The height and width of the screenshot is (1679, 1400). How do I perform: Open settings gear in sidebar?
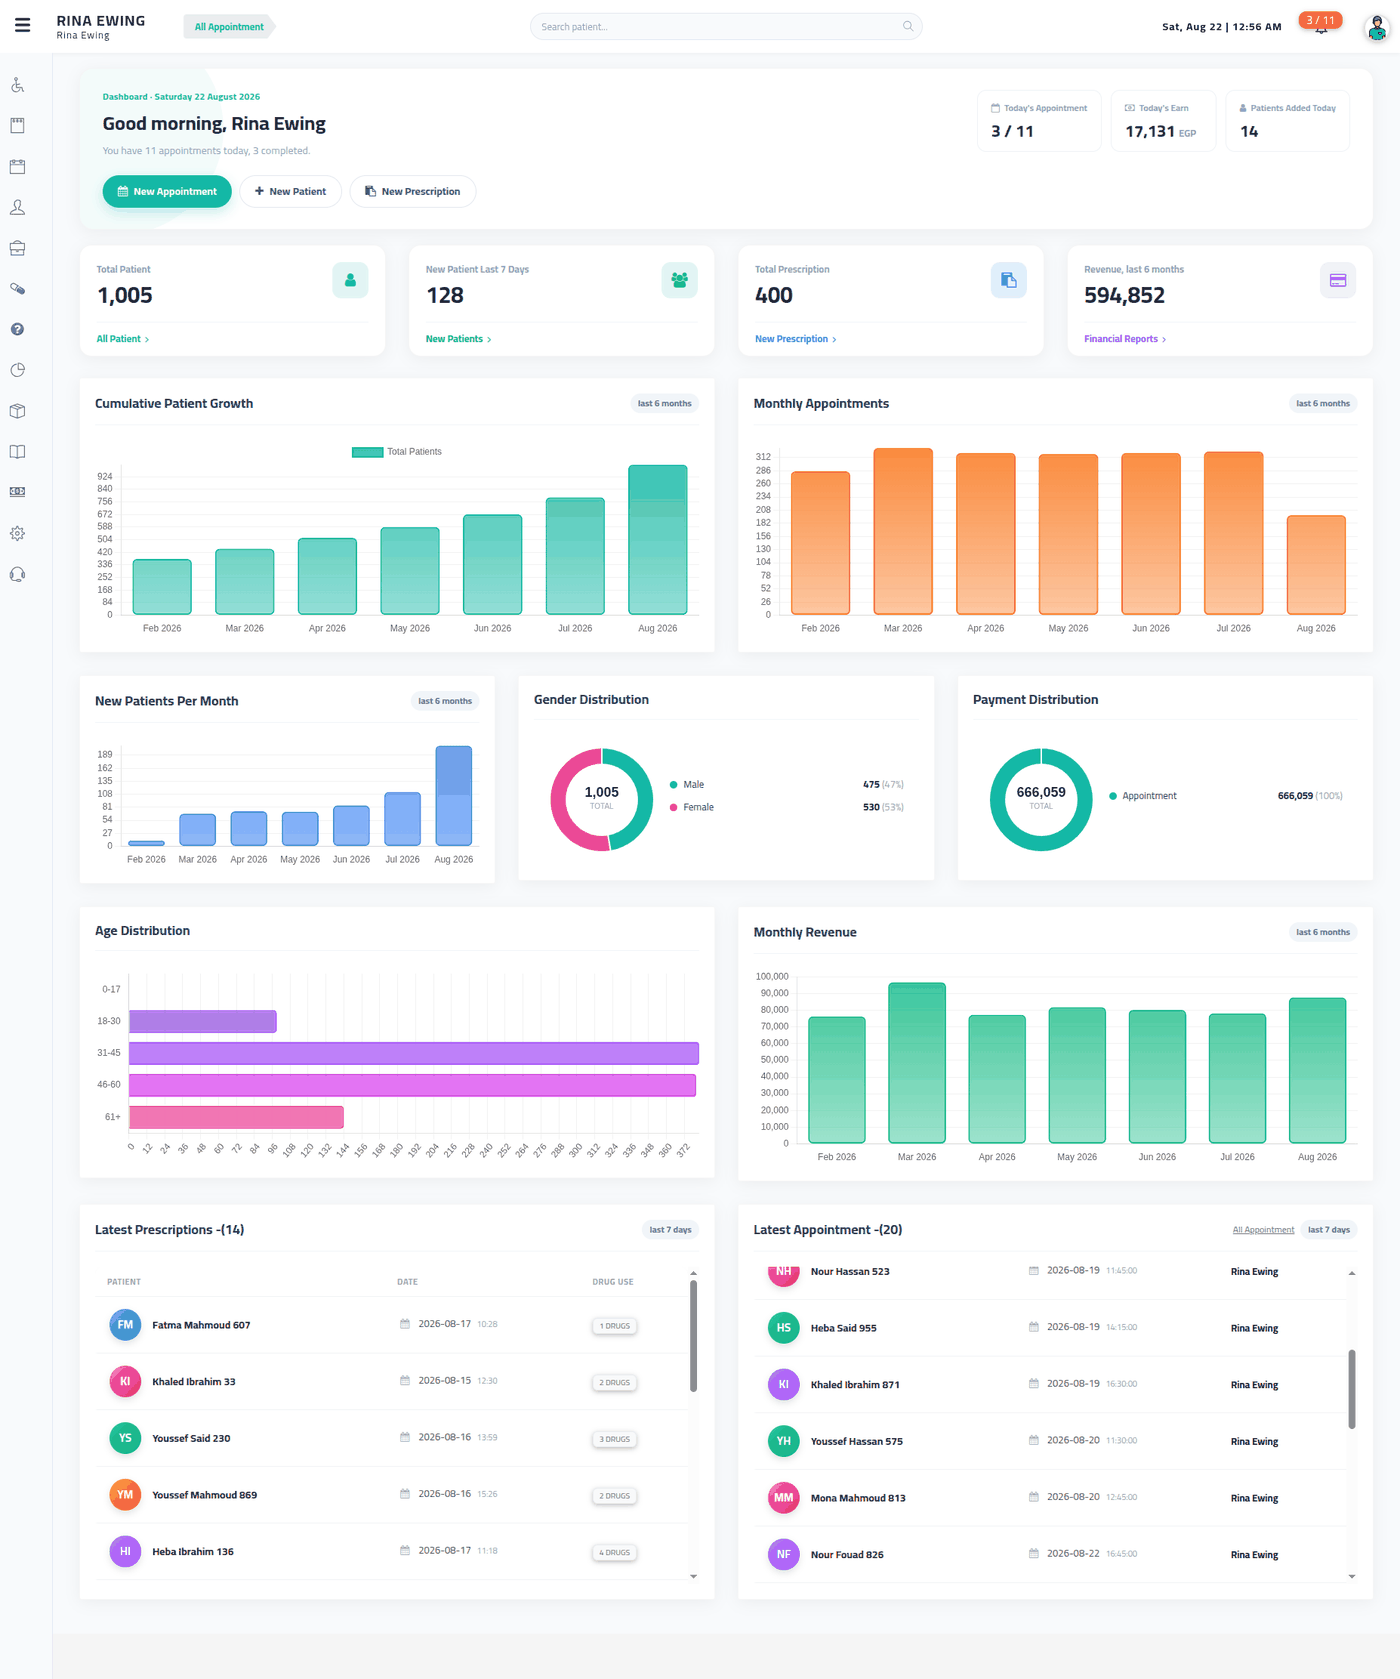(x=17, y=533)
